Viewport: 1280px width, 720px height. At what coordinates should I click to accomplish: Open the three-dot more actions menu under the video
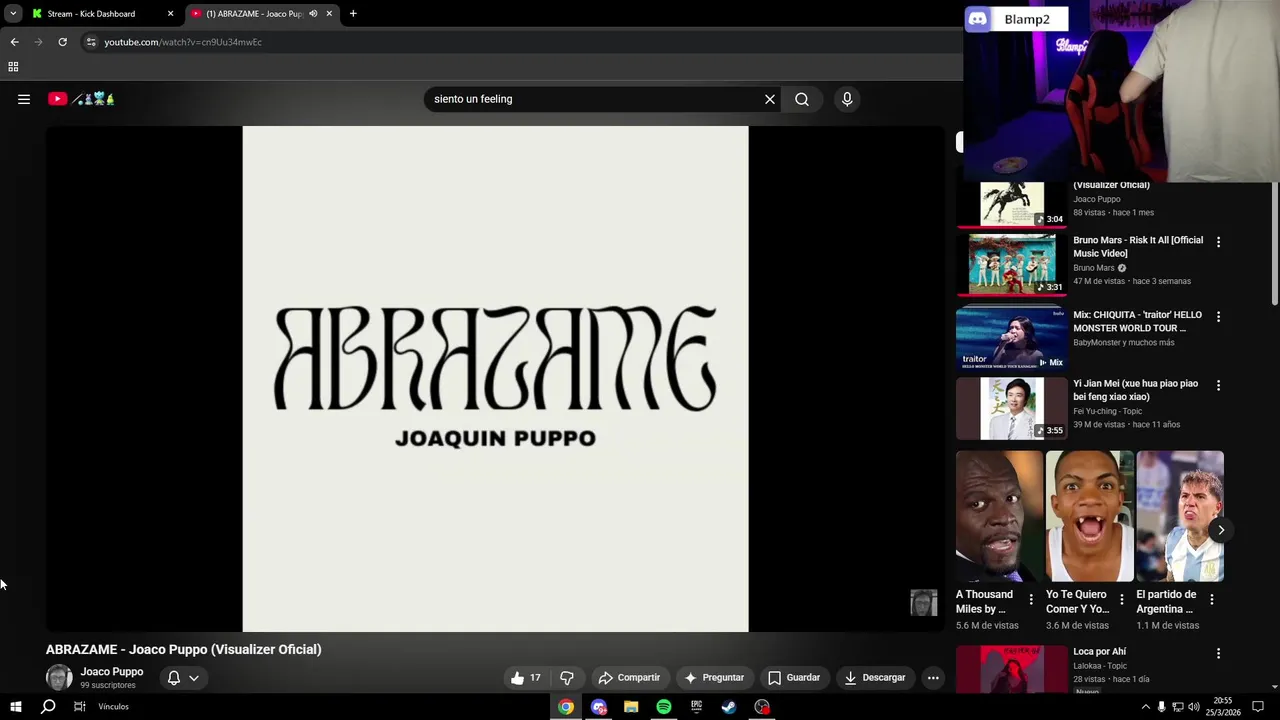(933, 678)
